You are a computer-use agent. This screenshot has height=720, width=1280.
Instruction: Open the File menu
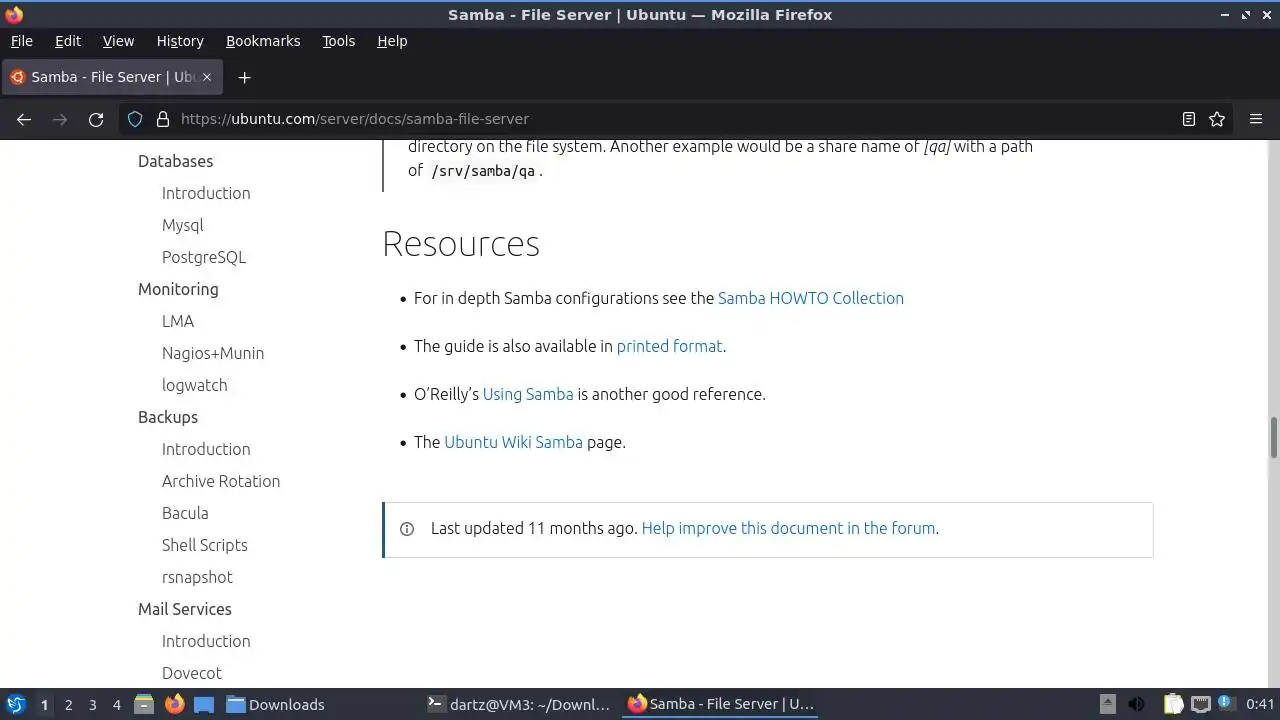click(22, 41)
